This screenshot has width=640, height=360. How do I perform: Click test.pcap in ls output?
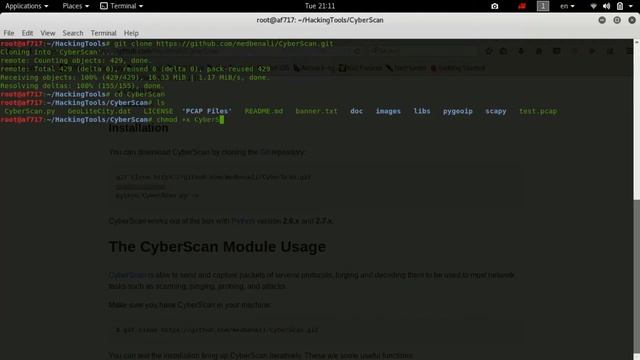pyautogui.click(x=538, y=111)
